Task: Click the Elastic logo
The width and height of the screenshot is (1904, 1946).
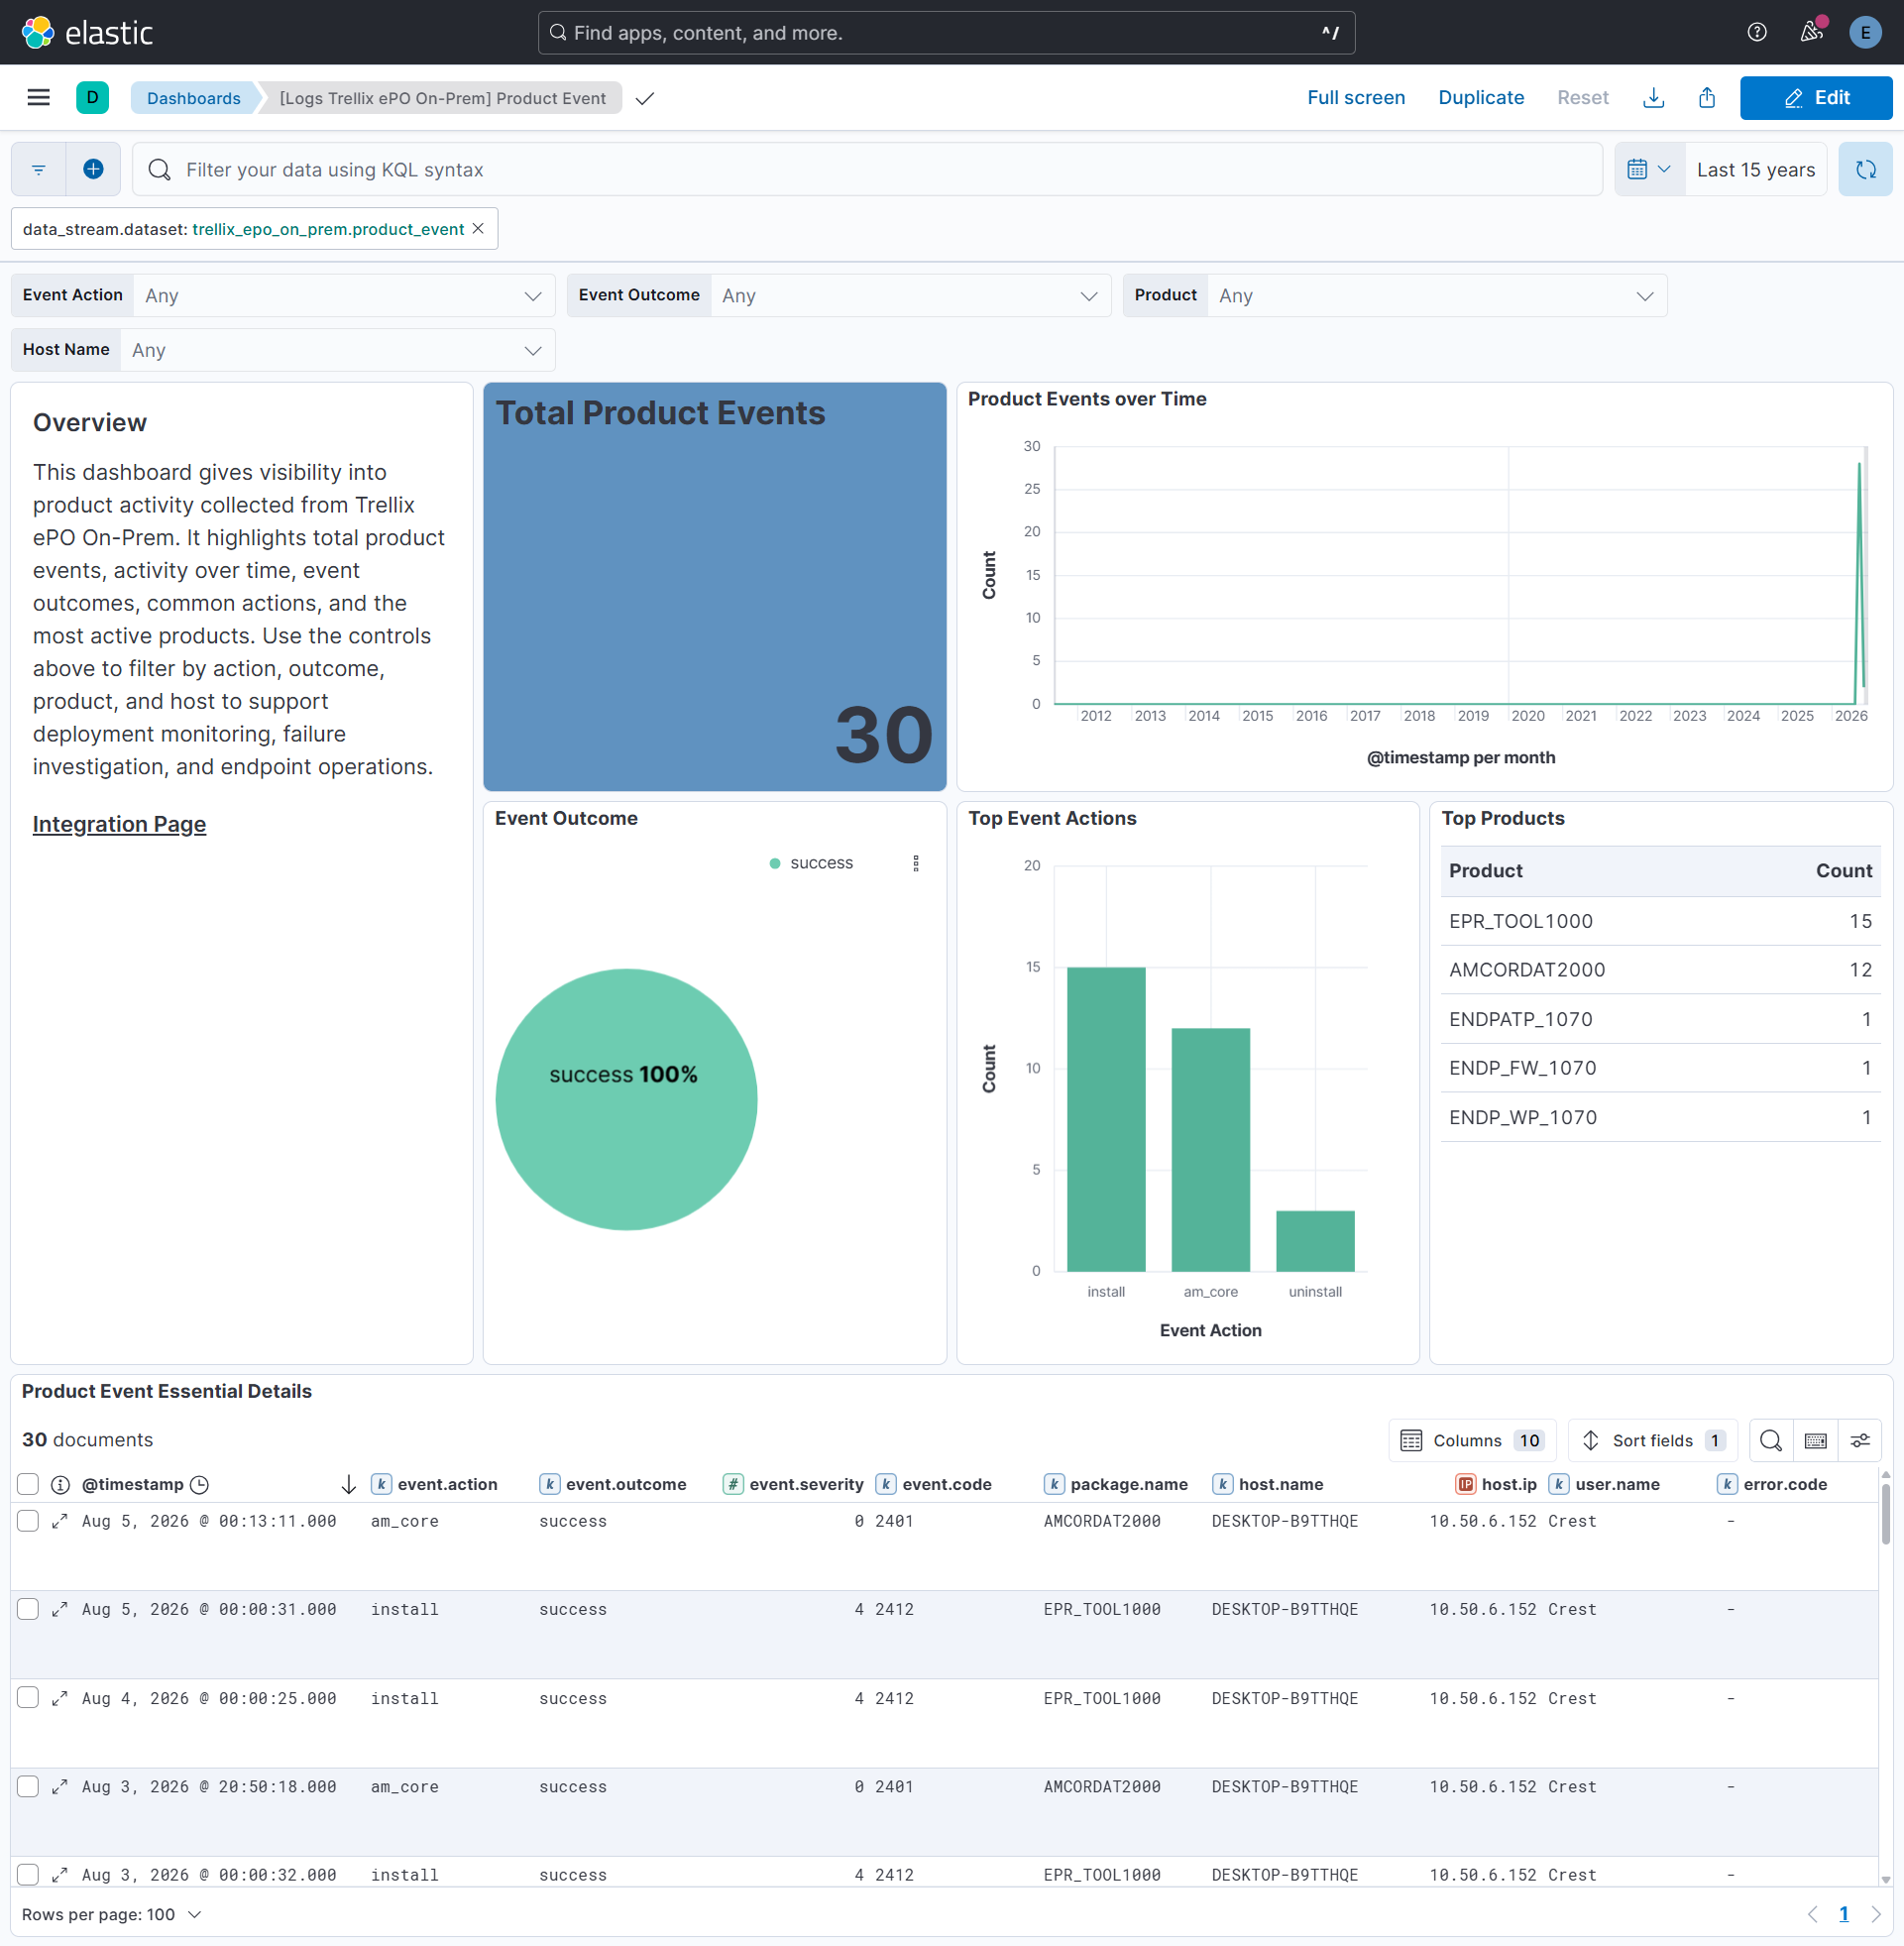Action: [x=87, y=32]
